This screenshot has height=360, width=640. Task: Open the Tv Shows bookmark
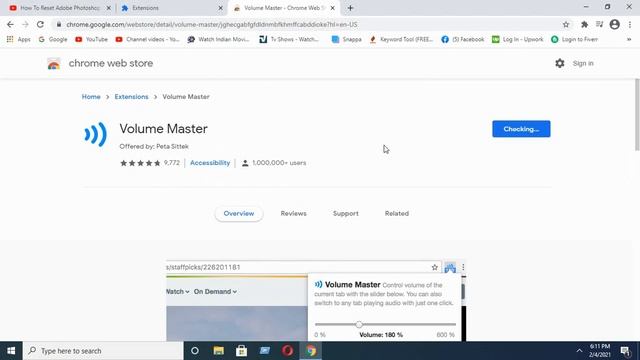289,39
